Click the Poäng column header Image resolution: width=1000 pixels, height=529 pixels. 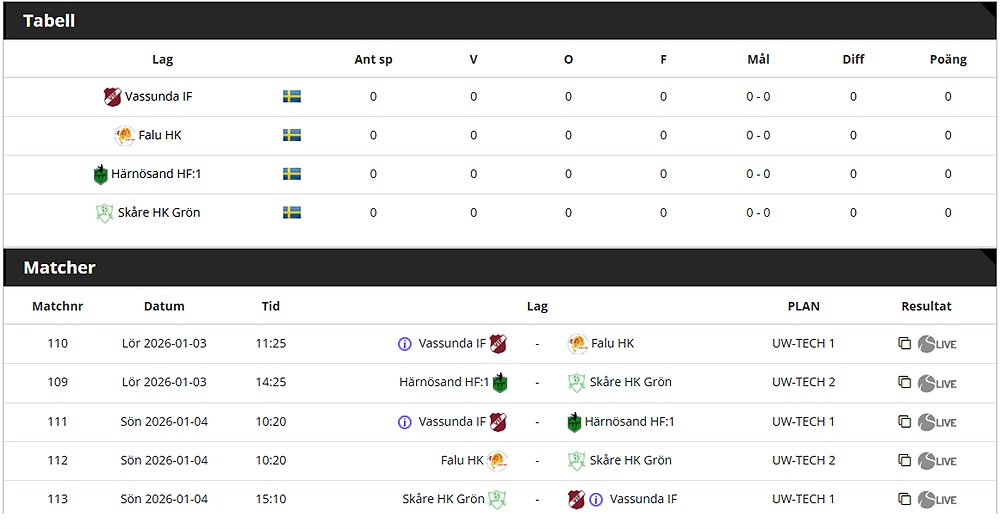click(948, 59)
